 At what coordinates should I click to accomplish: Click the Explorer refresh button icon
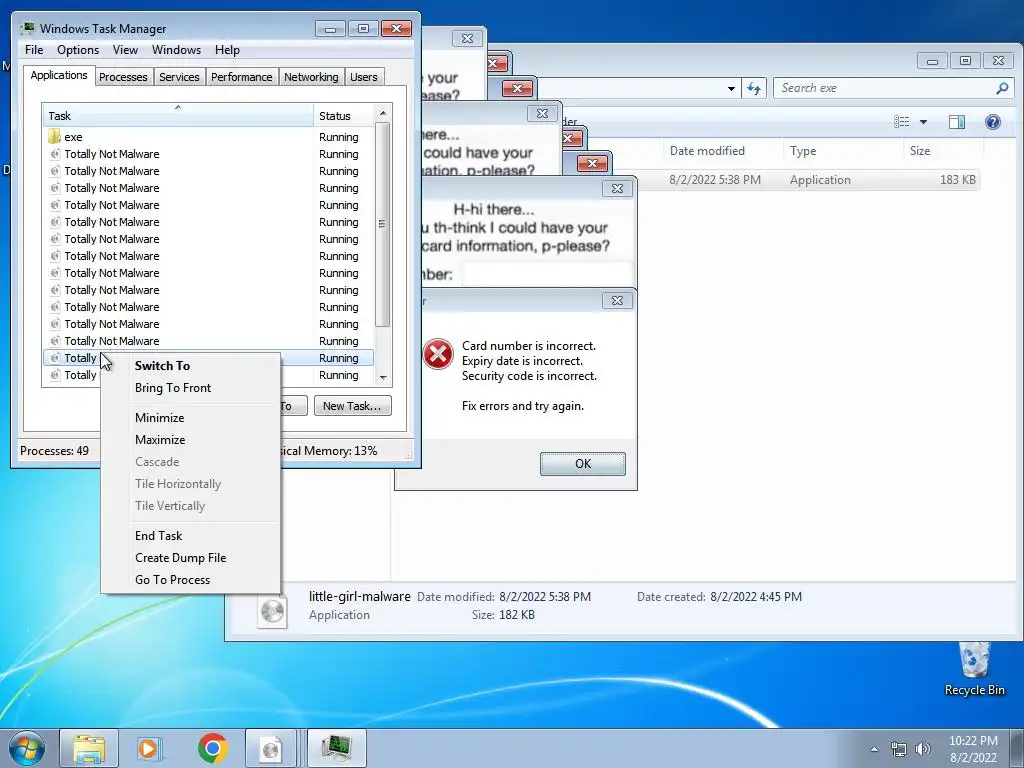754,88
